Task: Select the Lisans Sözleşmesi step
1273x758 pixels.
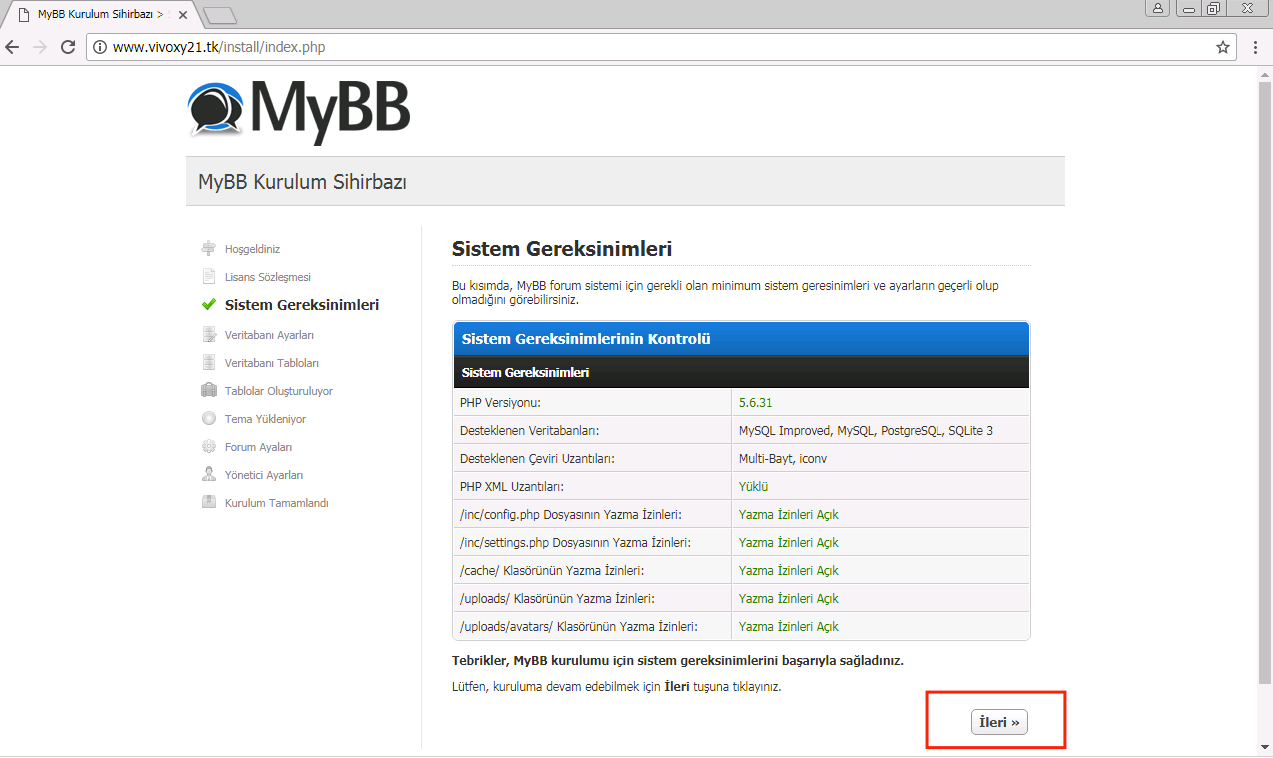Action: click(x=268, y=277)
